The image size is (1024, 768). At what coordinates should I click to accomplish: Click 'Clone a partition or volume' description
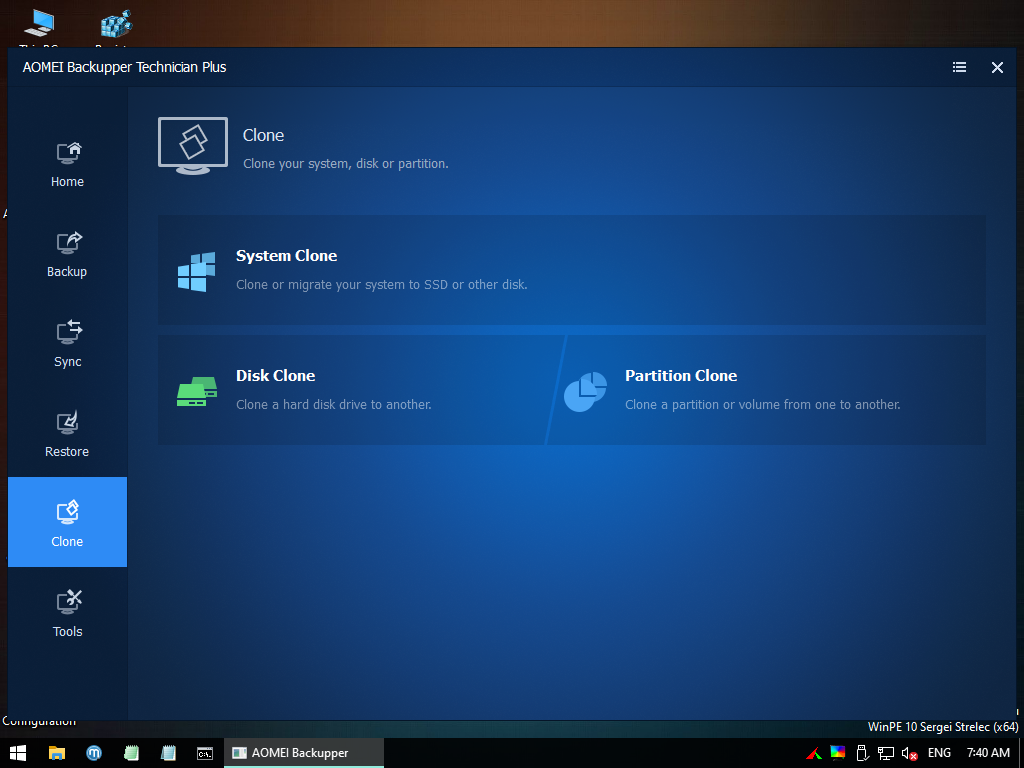point(762,405)
